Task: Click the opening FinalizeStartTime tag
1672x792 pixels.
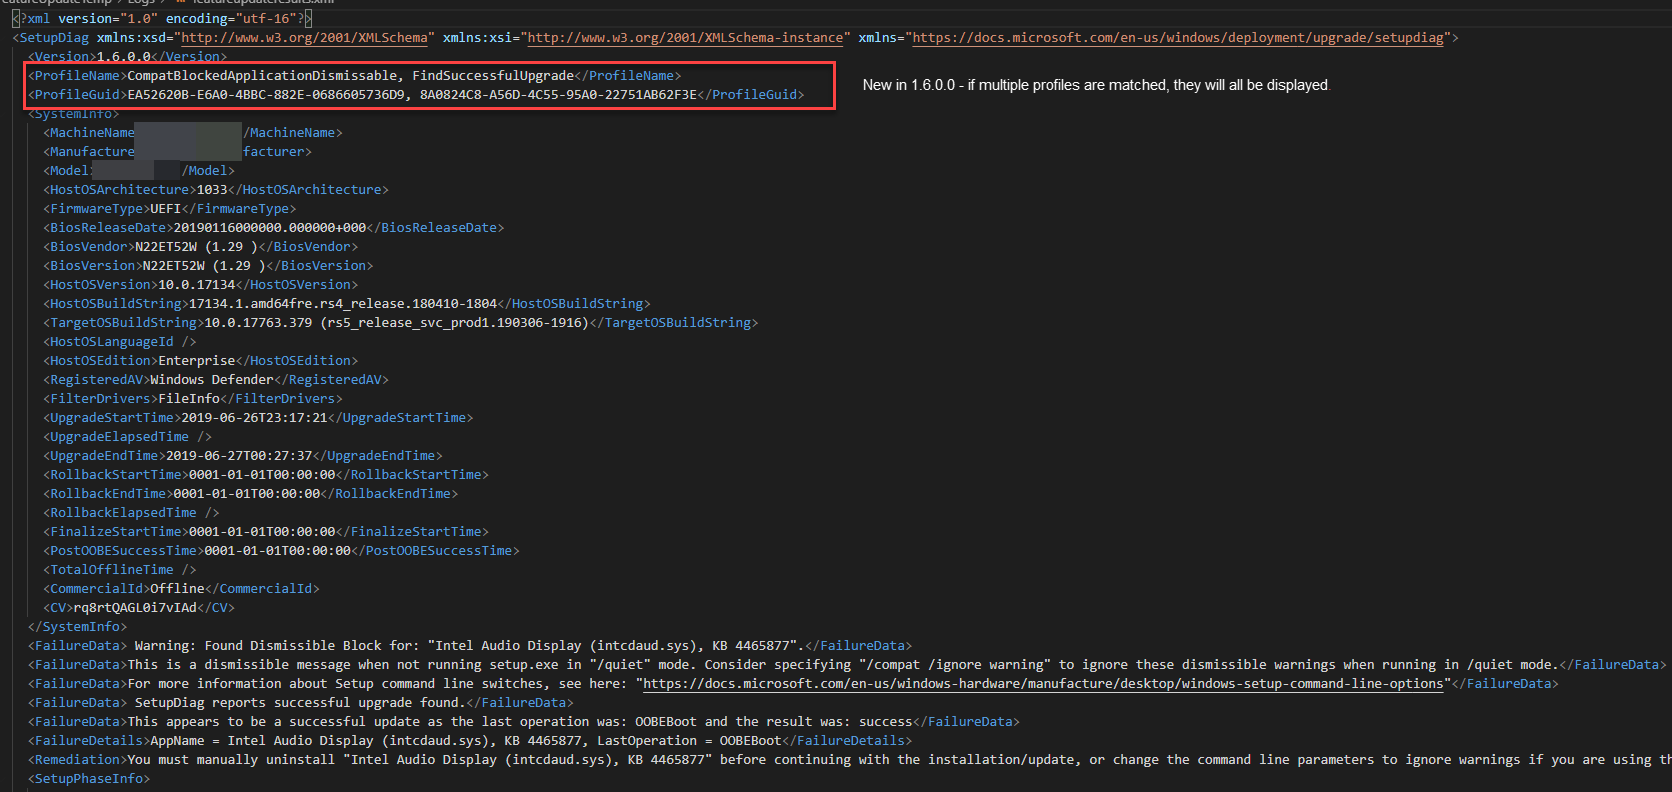Action: (x=116, y=531)
